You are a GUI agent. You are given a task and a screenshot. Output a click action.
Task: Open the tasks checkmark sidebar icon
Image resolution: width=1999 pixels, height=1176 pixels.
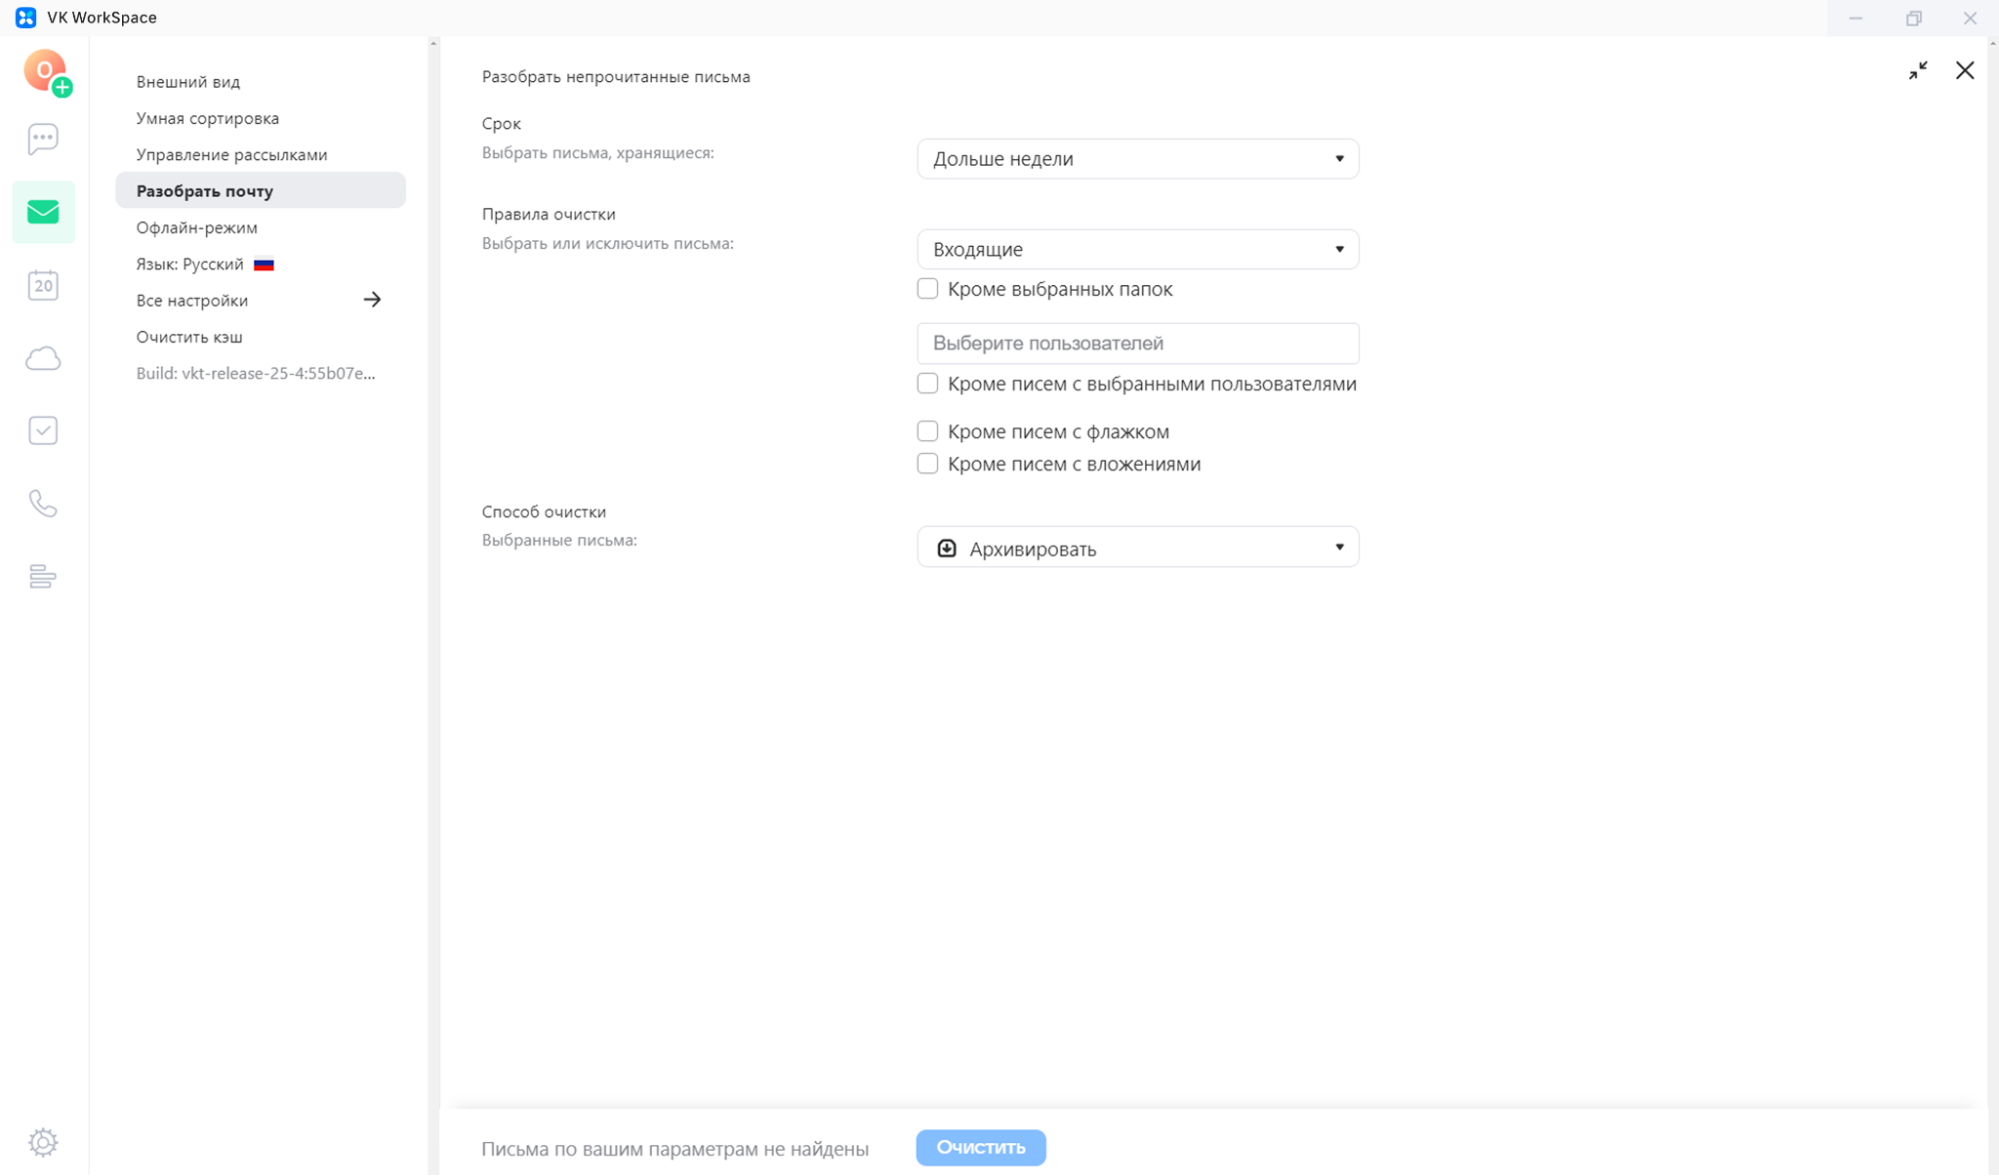click(x=43, y=431)
